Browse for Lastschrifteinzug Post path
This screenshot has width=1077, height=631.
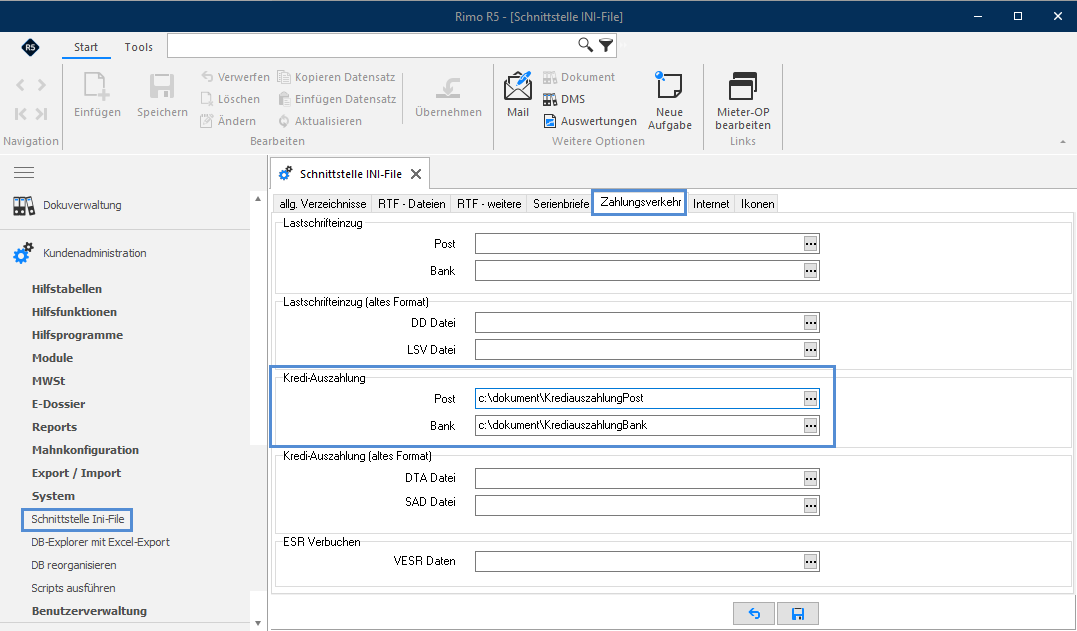(x=810, y=243)
